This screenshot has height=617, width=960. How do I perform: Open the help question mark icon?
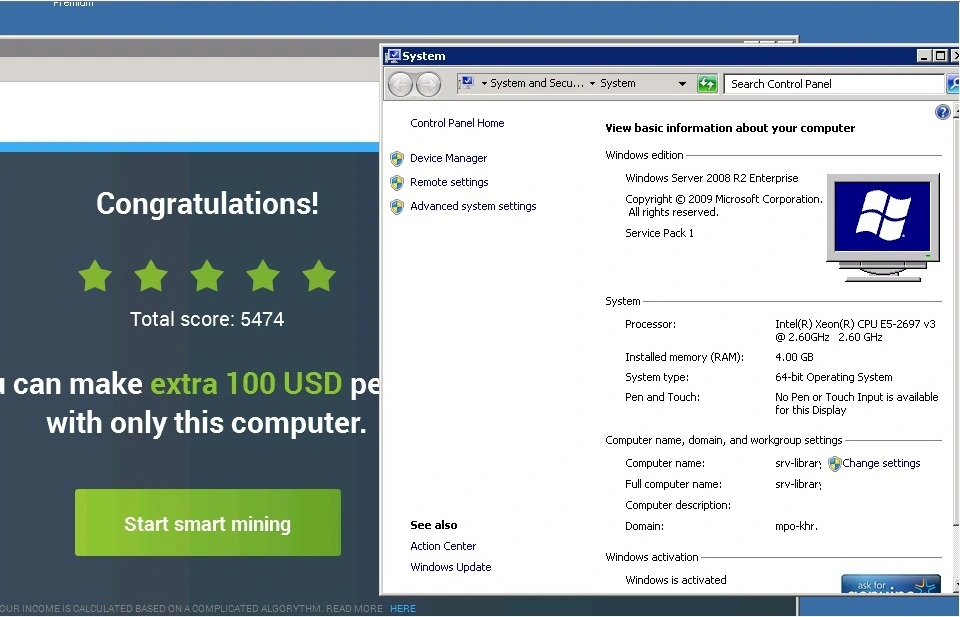[942, 112]
